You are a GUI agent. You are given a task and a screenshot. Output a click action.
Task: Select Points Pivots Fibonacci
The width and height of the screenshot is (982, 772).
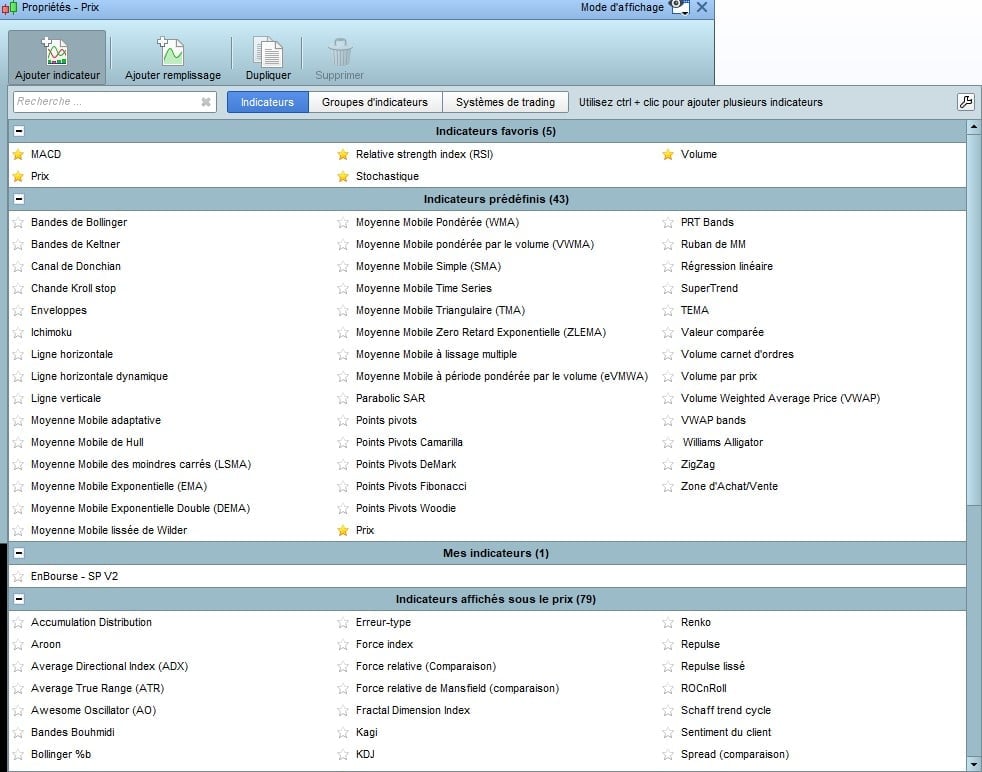pos(411,486)
